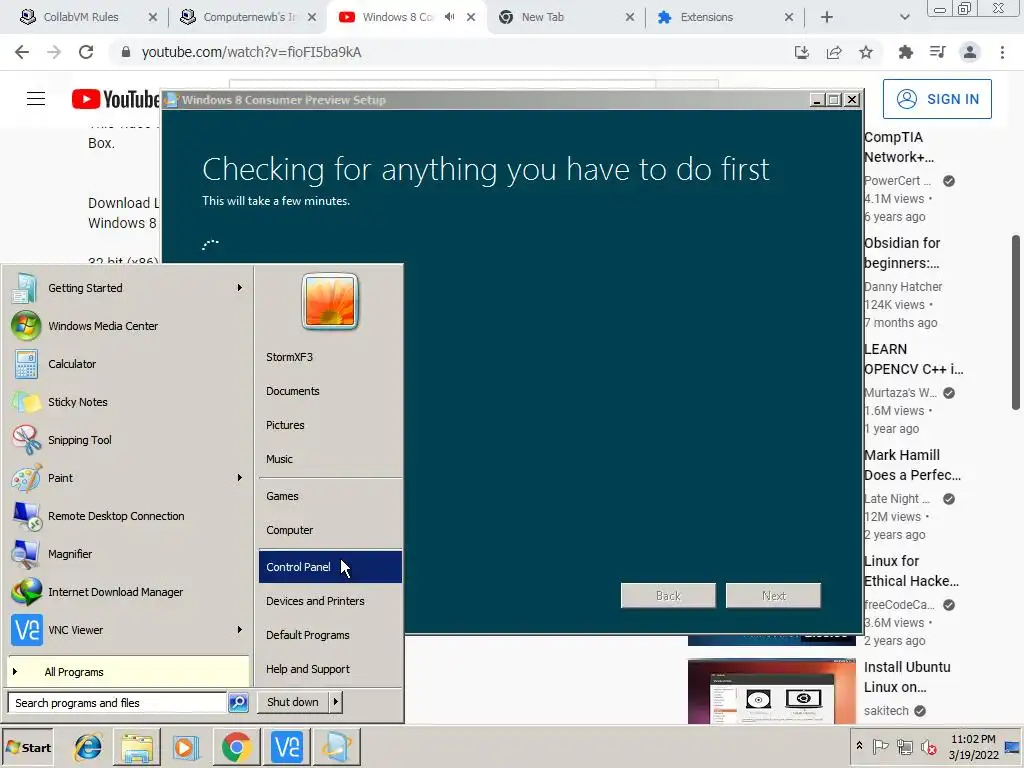Open Chrome media controls icon
This screenshot has height=768, width=1024.
[x=937, y=52]
